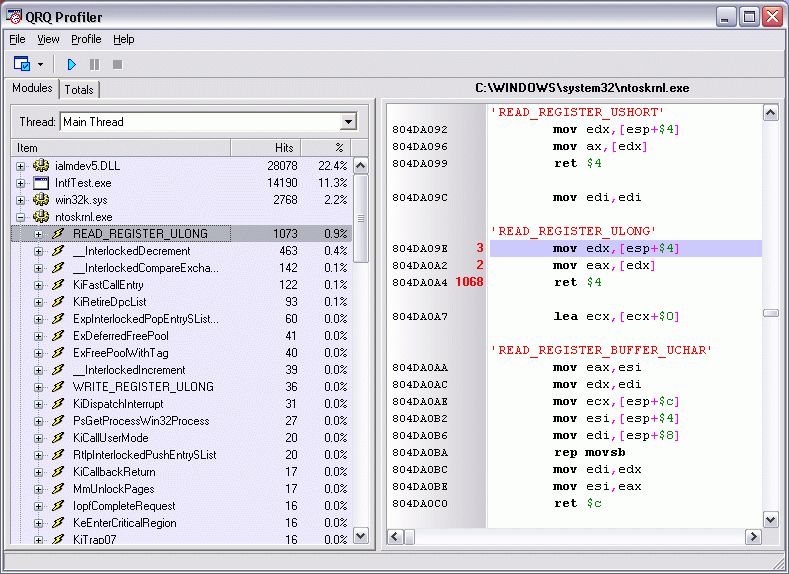Viewport: 789px width, 574px height.
Task: Select the KiRetireDpcList function row
Action: (x=110, y=302)
